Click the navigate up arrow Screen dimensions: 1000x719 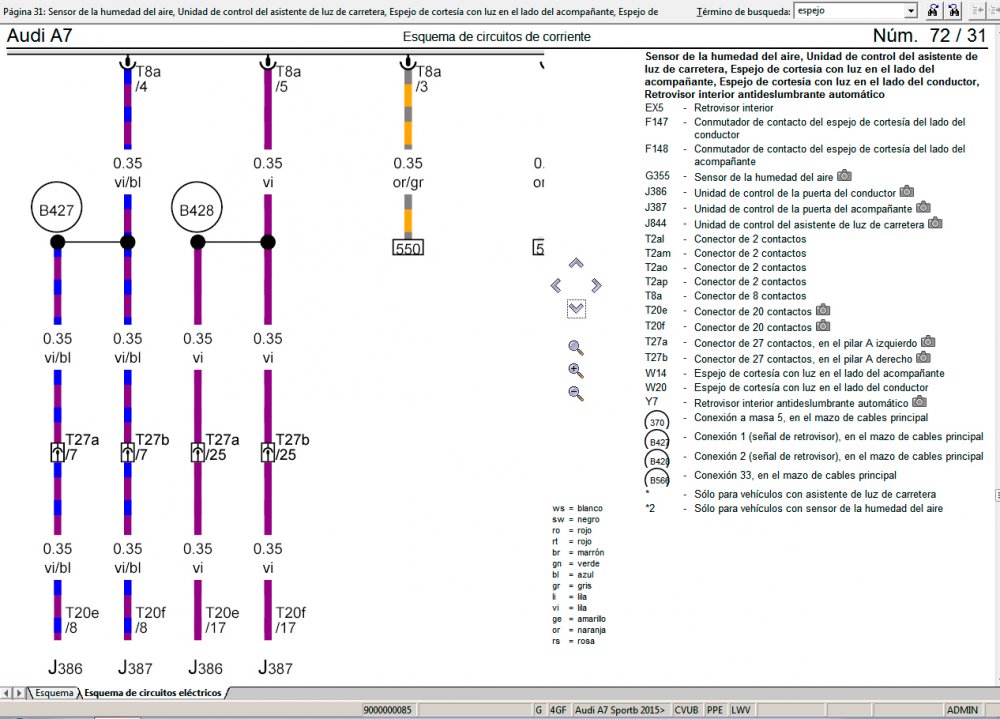coord(576,263)
